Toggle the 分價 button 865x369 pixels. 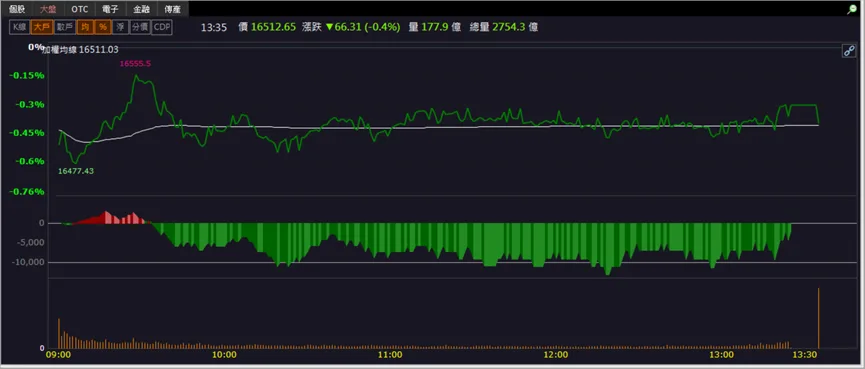[140, 27]
